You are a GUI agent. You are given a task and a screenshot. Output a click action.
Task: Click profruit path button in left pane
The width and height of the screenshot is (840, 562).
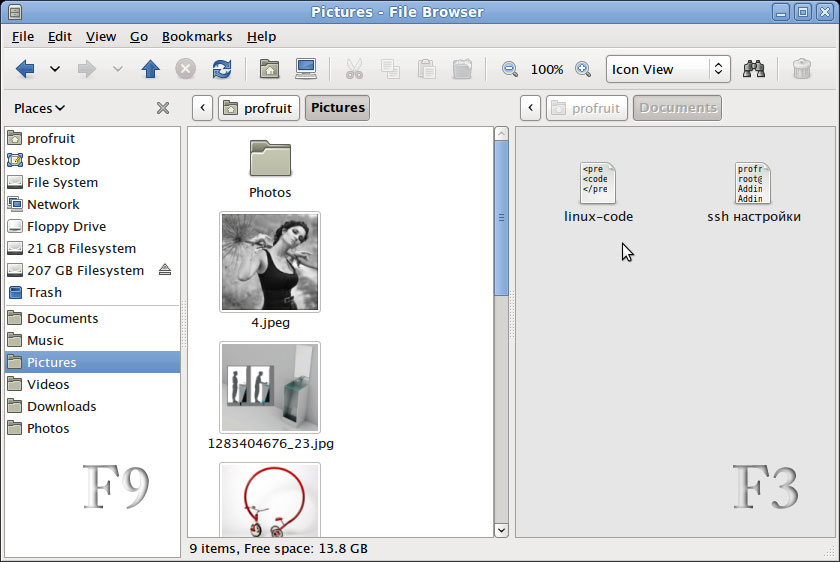259,108
